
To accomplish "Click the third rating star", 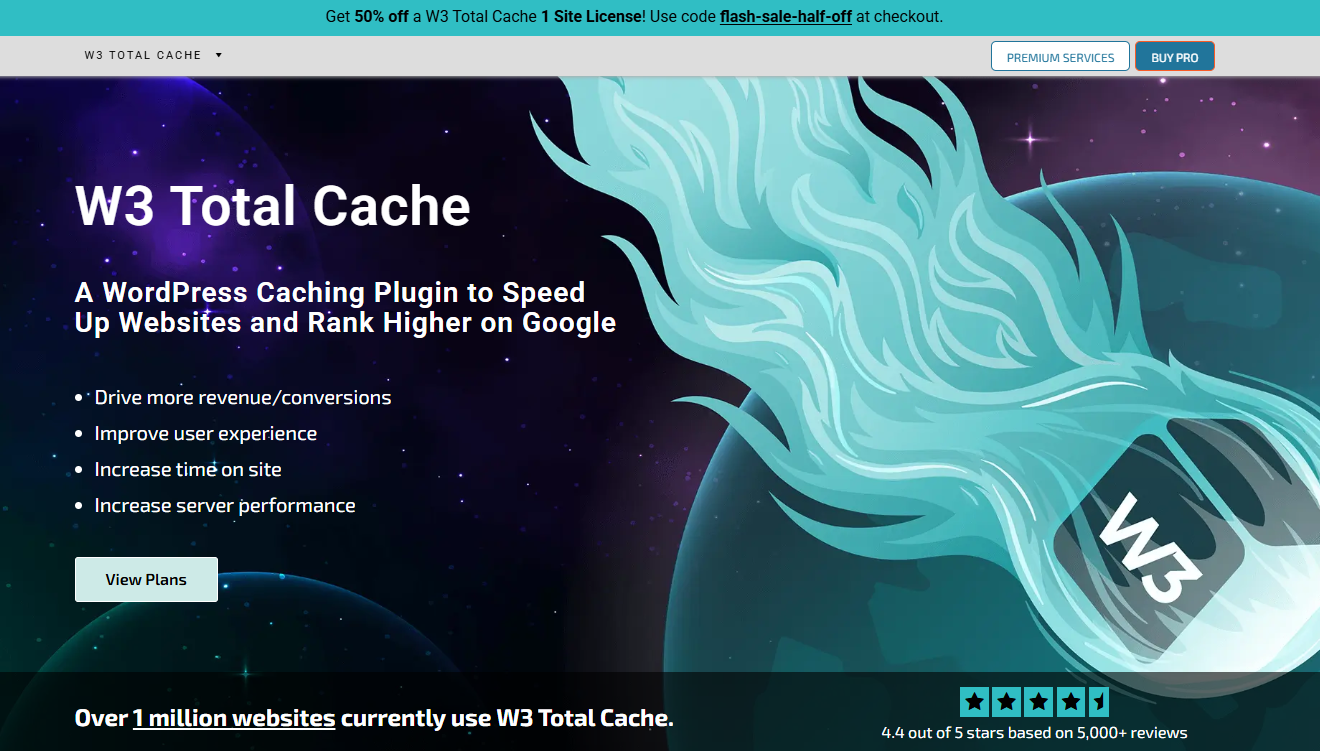I will (x=1037, y=702).
